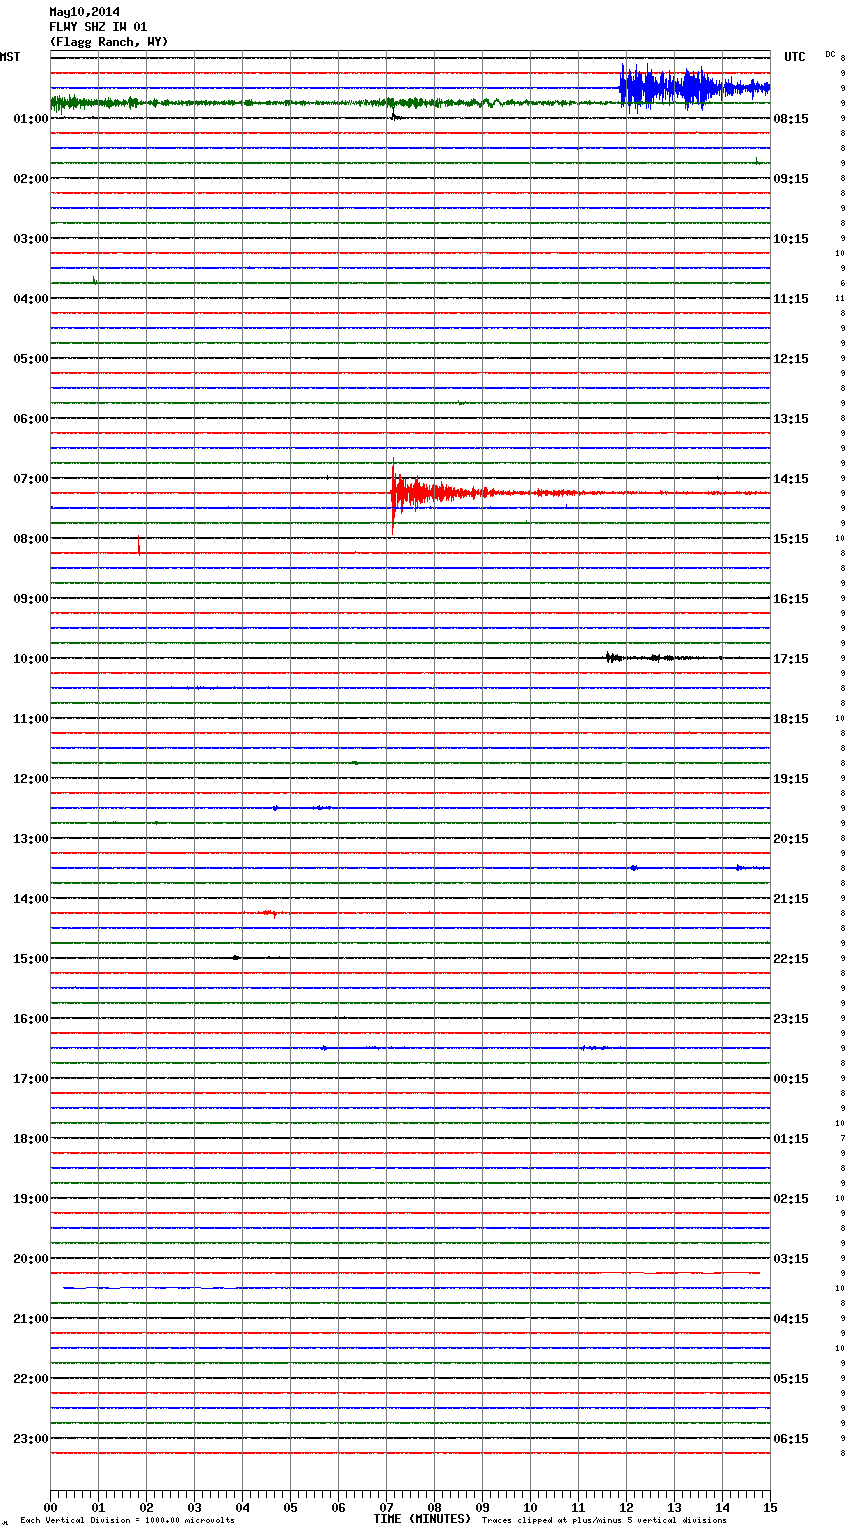
Task: Select the 08:00 MST row label
Action: (x=30, y=539)
